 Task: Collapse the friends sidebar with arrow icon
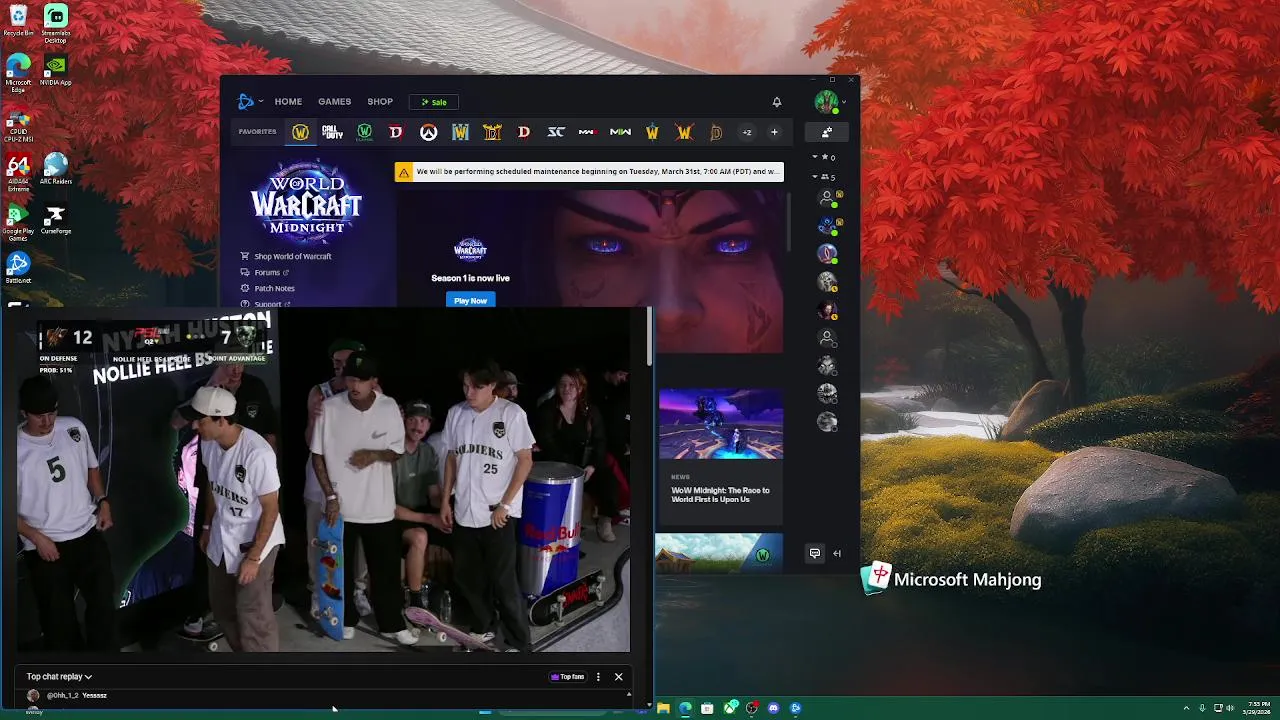837,553
